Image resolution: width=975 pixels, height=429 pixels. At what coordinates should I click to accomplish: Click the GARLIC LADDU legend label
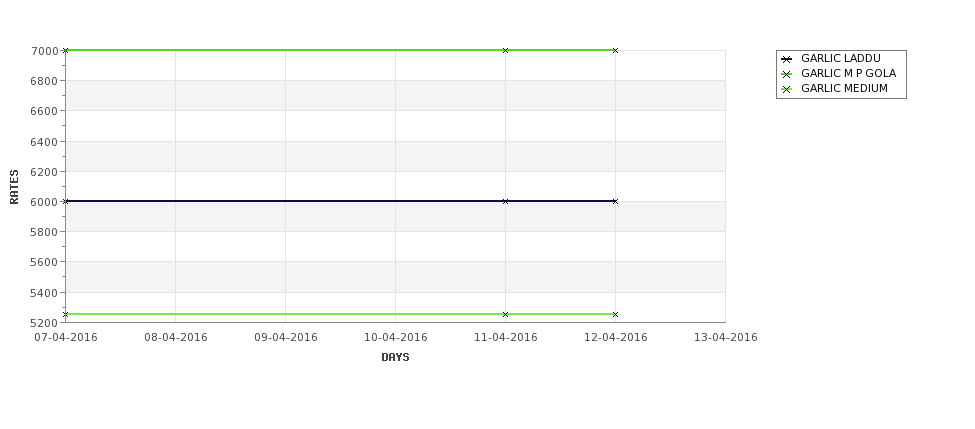(841, 58)
